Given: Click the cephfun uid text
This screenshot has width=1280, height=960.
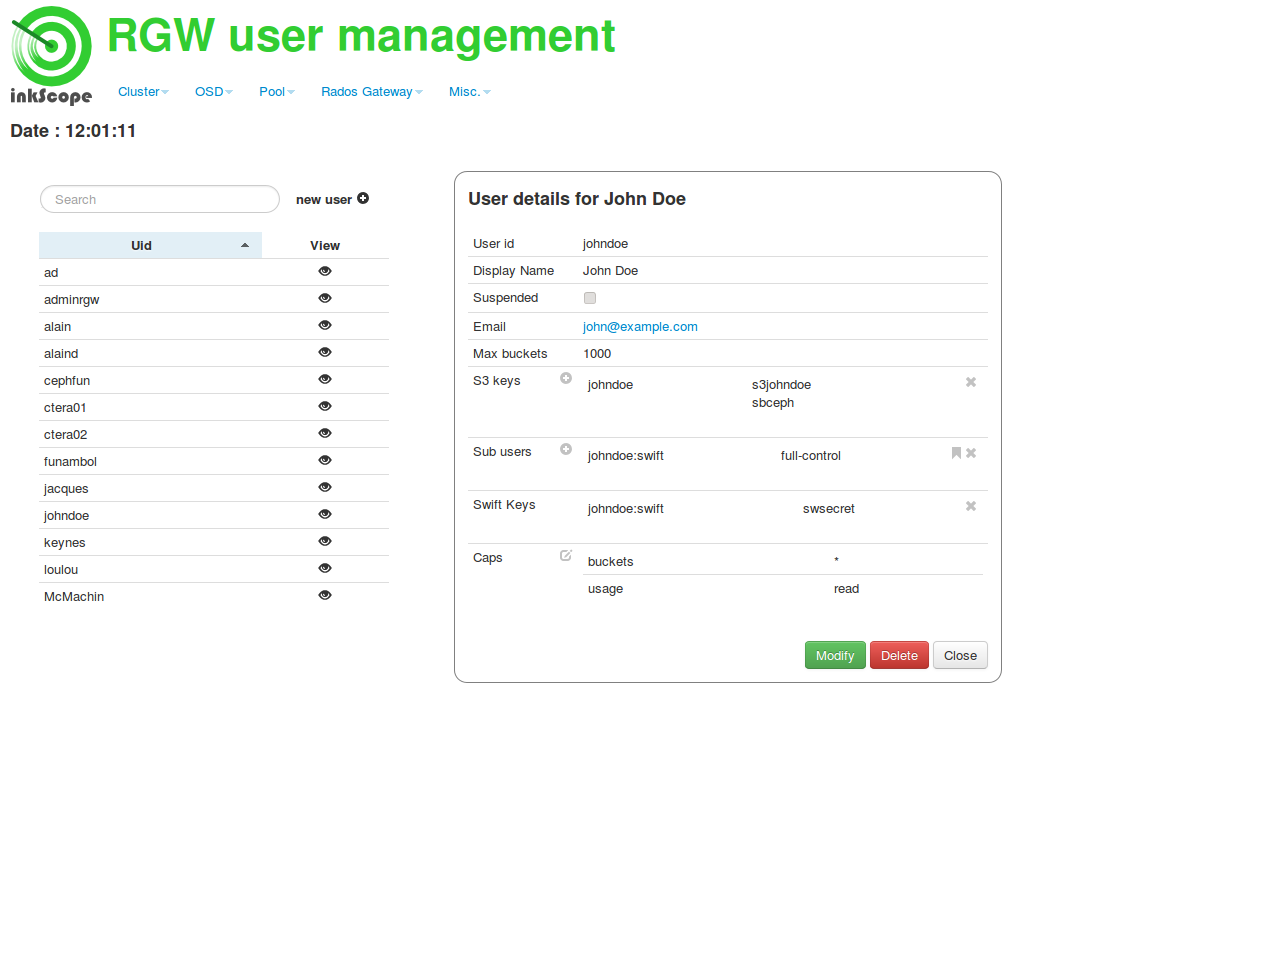Looking at the screenshot, I should [x=67, y=380].
